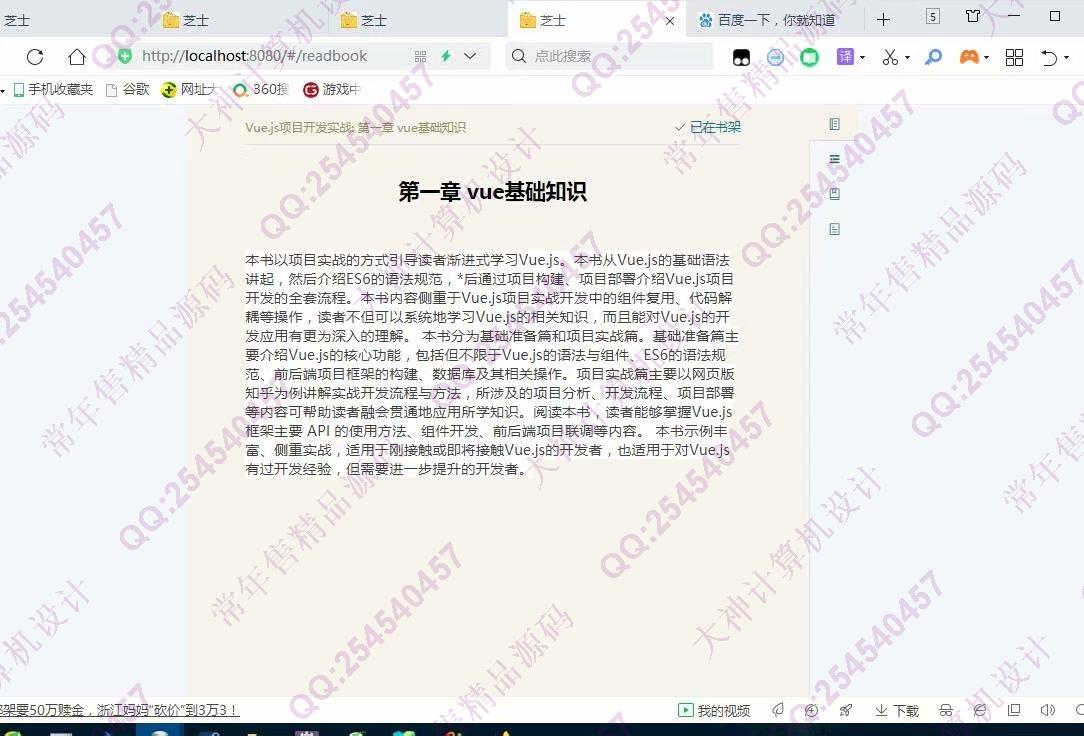Open the 网址大 bookmark

(189, 89)
